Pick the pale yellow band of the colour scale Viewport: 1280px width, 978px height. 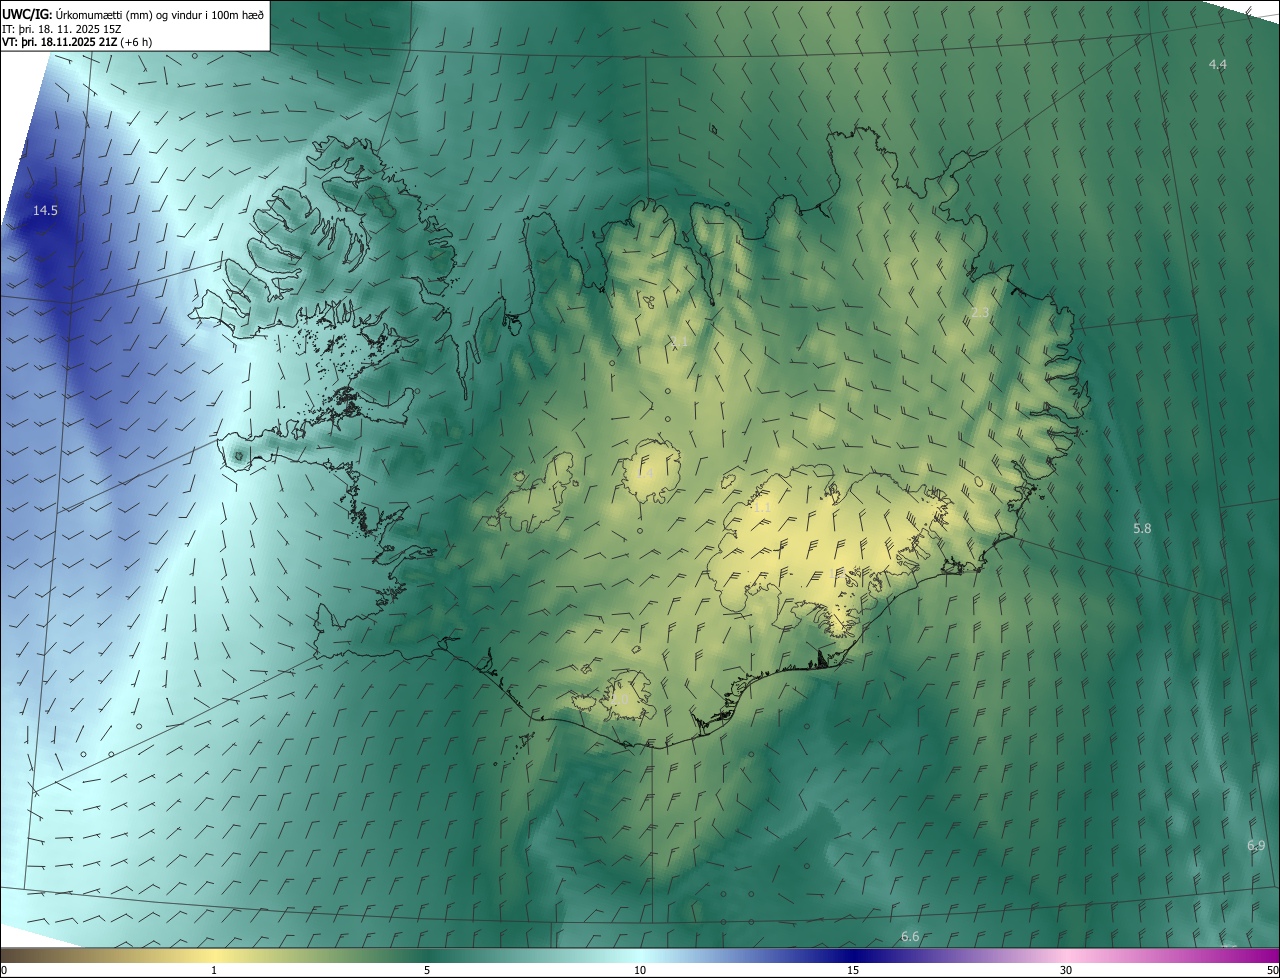(214, 955)
